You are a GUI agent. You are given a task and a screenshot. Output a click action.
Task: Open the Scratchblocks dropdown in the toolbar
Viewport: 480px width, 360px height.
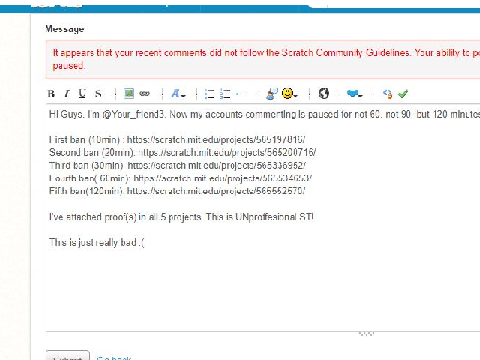354,94
